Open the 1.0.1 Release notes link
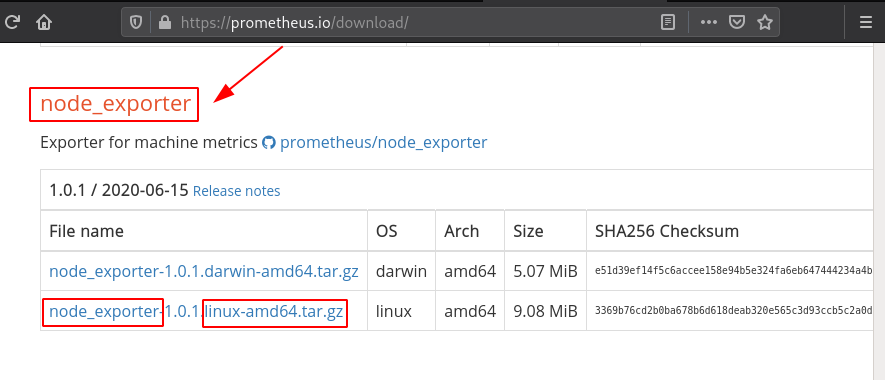 (x=236, y=191)
